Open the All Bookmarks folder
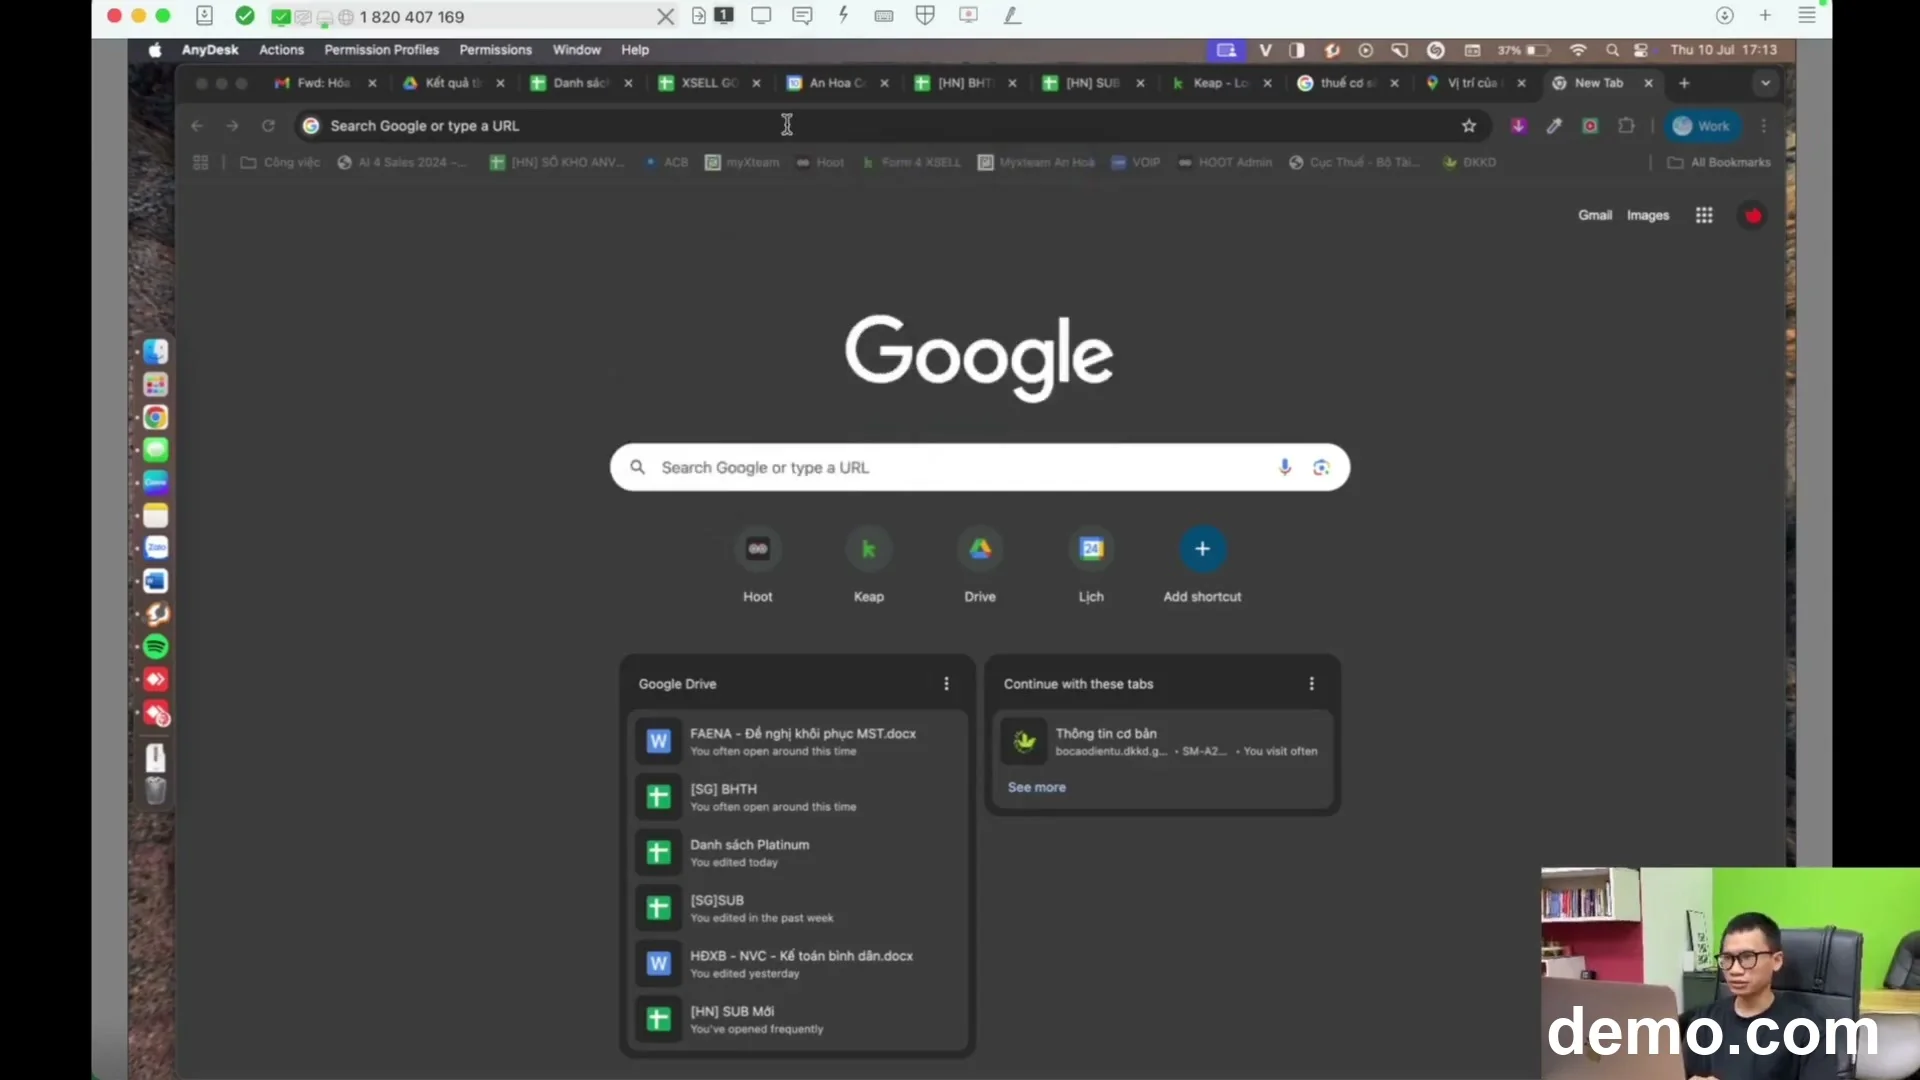Viewport: 1920px width, 1080px height. point(1719,162)
